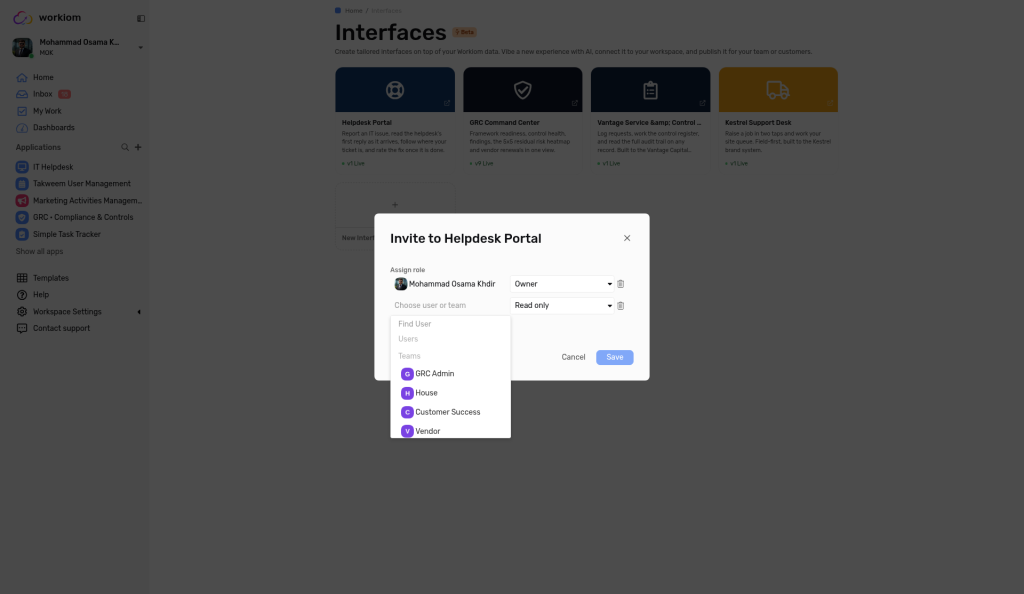Open the IT Helpdesk app
The image size is (1024, 594).
click(53, 167)
